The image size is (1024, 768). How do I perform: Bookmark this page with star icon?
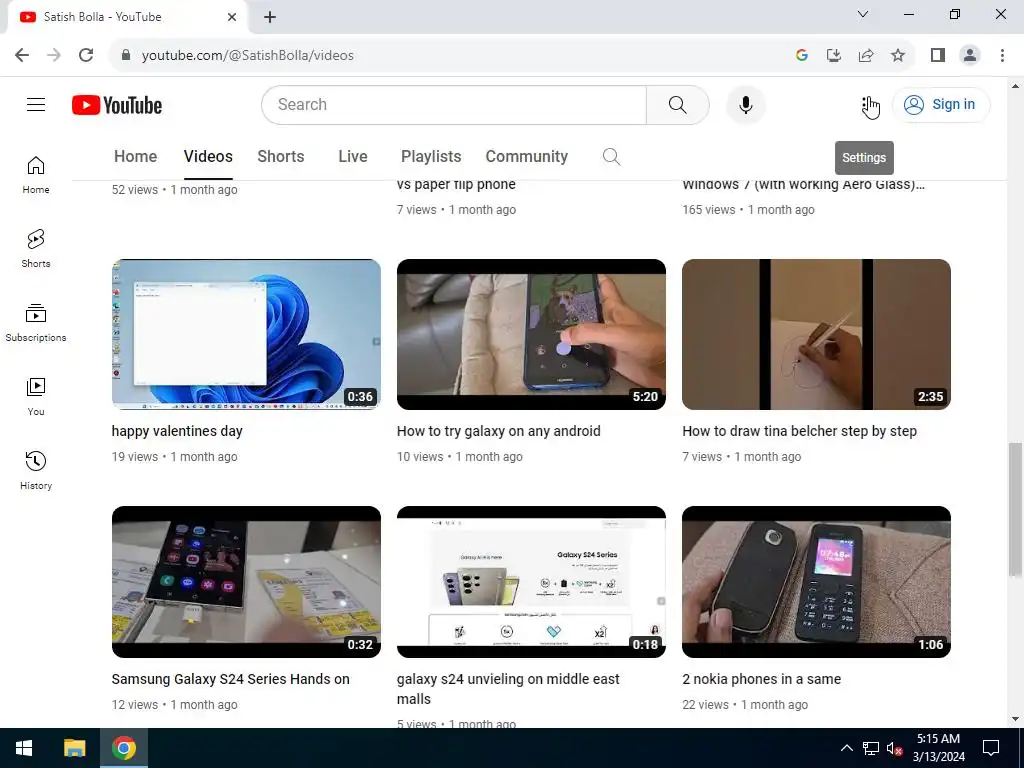click(898, 55)
